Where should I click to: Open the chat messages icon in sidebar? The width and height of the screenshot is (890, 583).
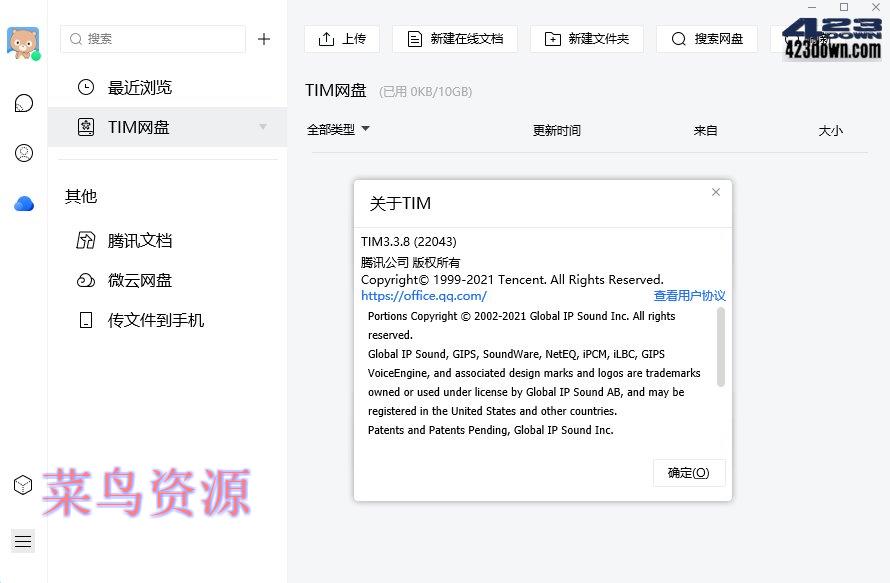[x=22, y=102]
